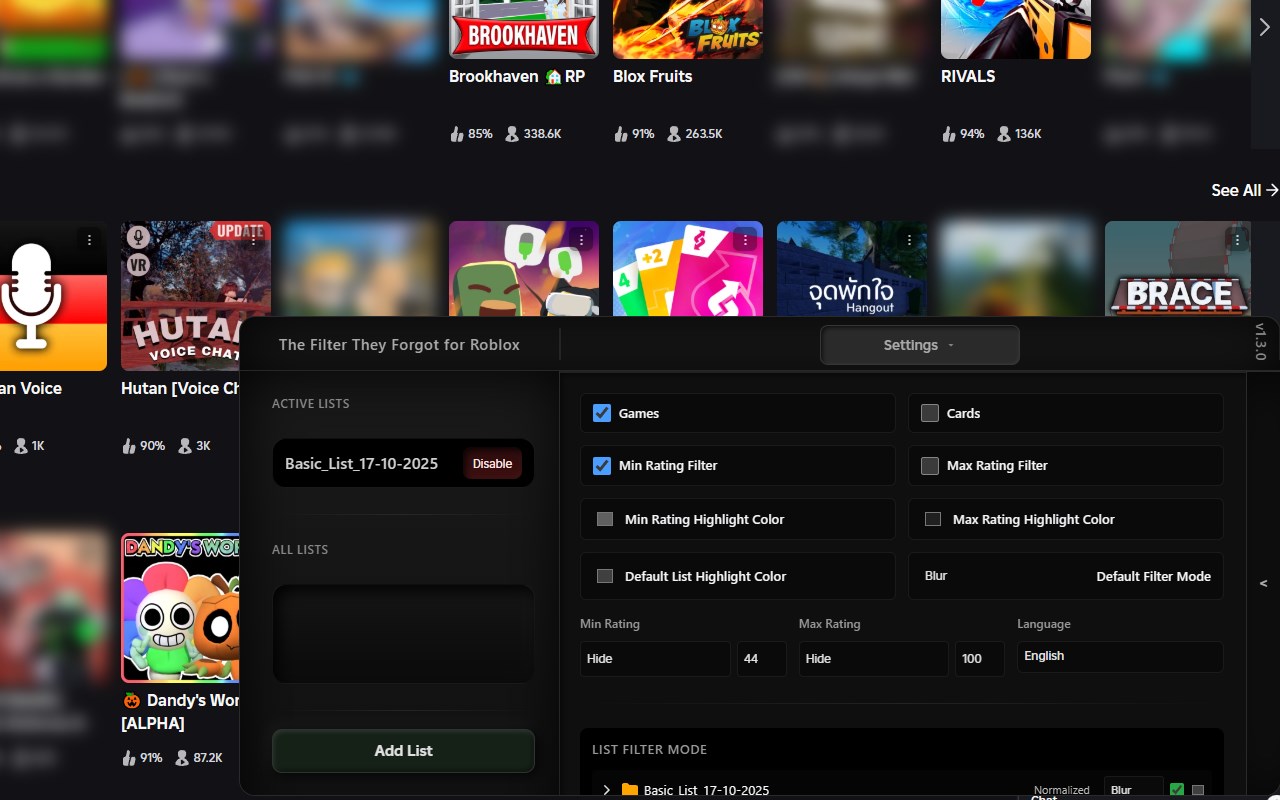The image size is (1280, 800).
Task: Open the Hangout game thumbnail
Action: click(x=852, y=270)
